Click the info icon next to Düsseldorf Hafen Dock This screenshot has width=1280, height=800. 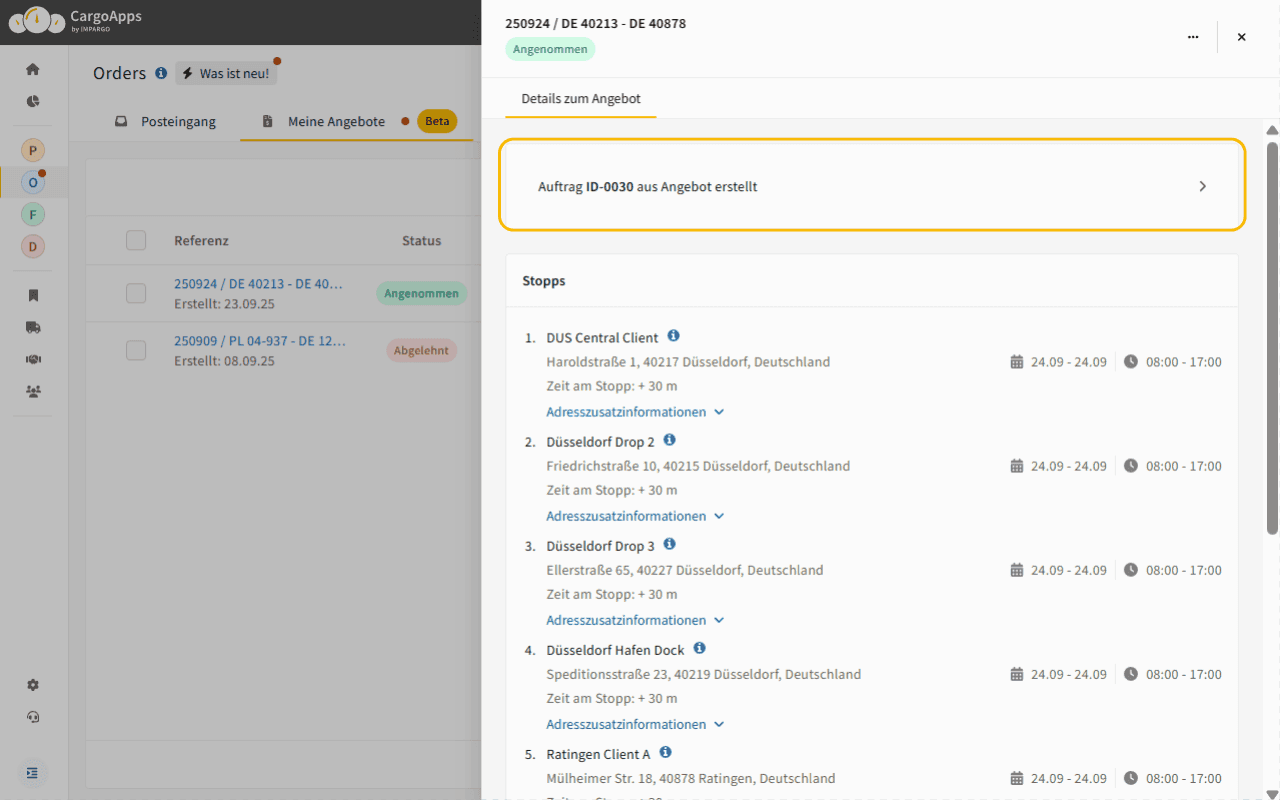(699, 648)
